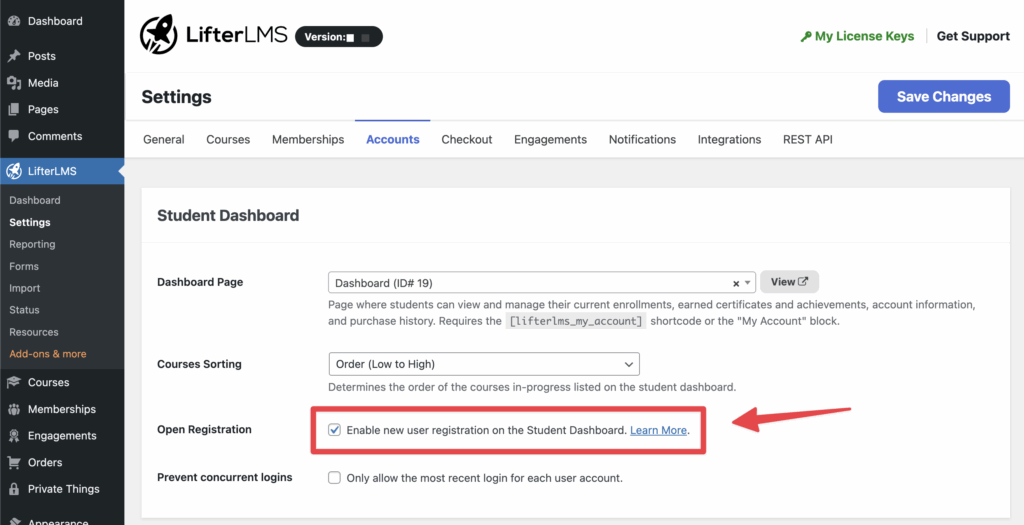Image resolution: width=1024 pixels, height=525 pixels.
Task: Click the Orders cart icon
Action: (x=14, y=462)
